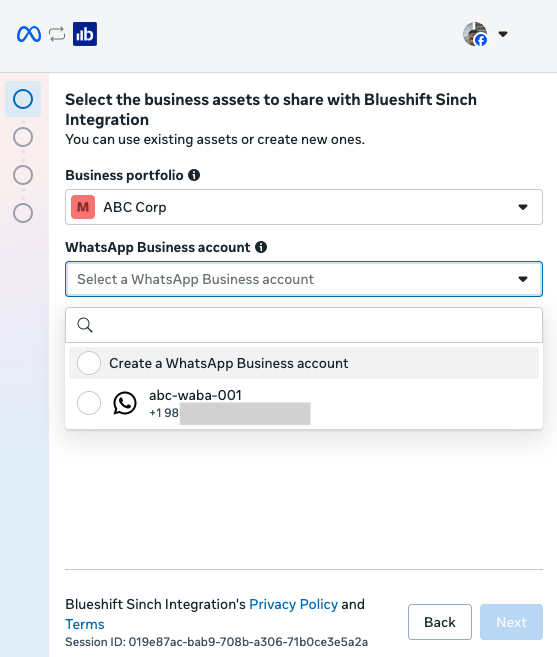Open the ABC Corp business portfolio dropdown

(x=304, y=207)
